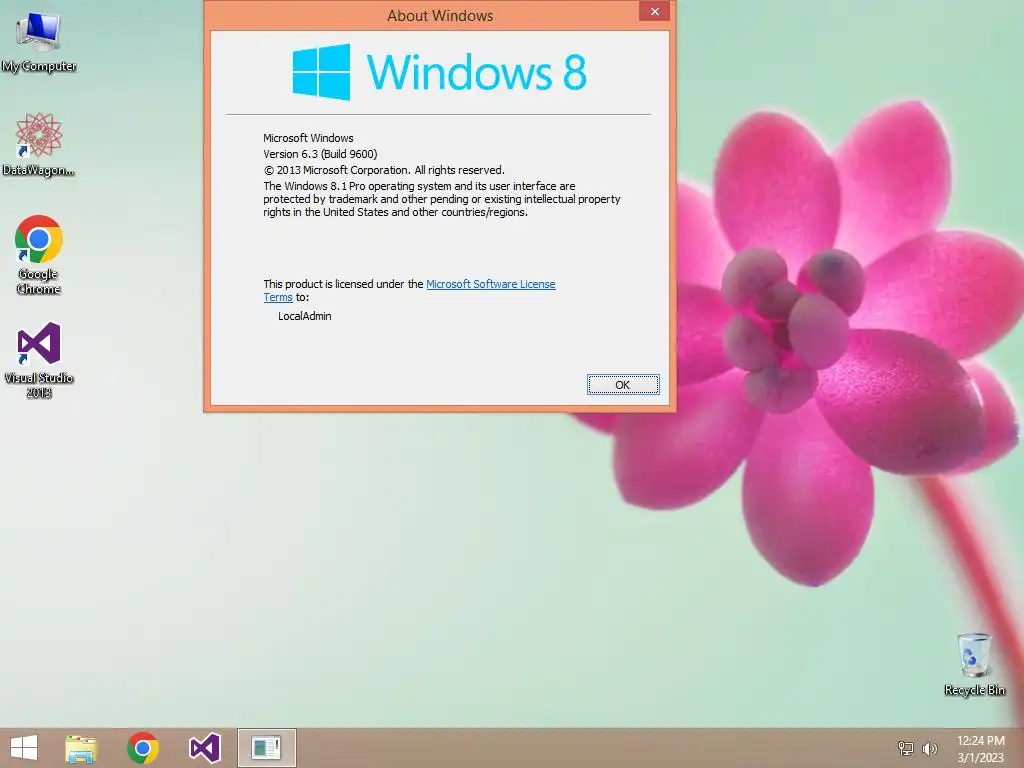Click Chrome icon in taskbar
The image size is (1024, 768).
click(143, 748)
